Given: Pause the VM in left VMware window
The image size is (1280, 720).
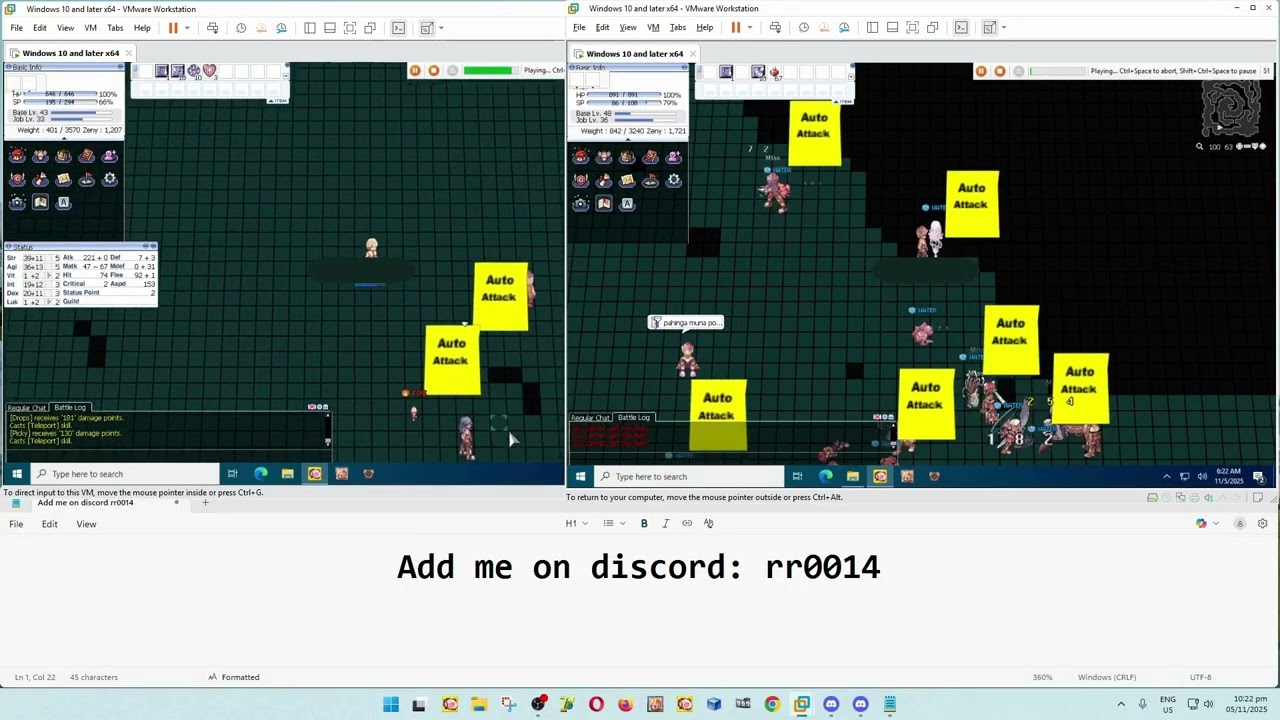Looking at the screenshot, I should click(173, 28).
